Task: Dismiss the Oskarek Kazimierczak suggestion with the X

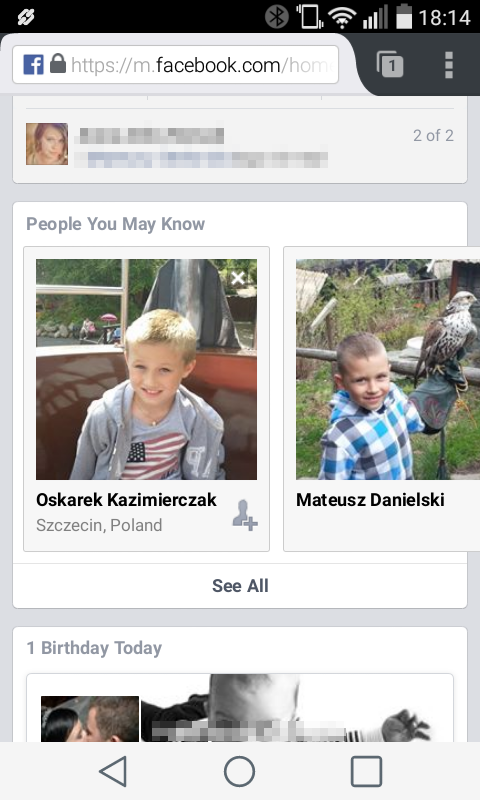Action: [238, 278]
